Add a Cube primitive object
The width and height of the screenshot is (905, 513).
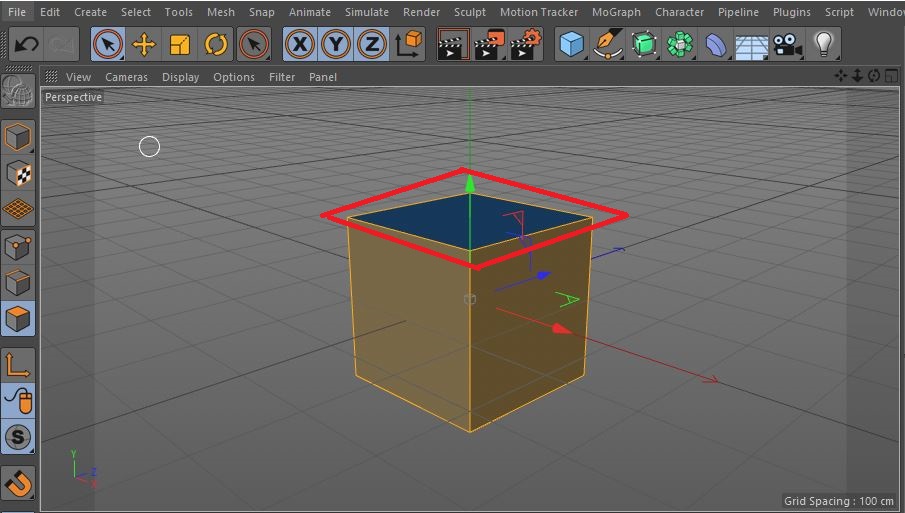pos(571,44)
